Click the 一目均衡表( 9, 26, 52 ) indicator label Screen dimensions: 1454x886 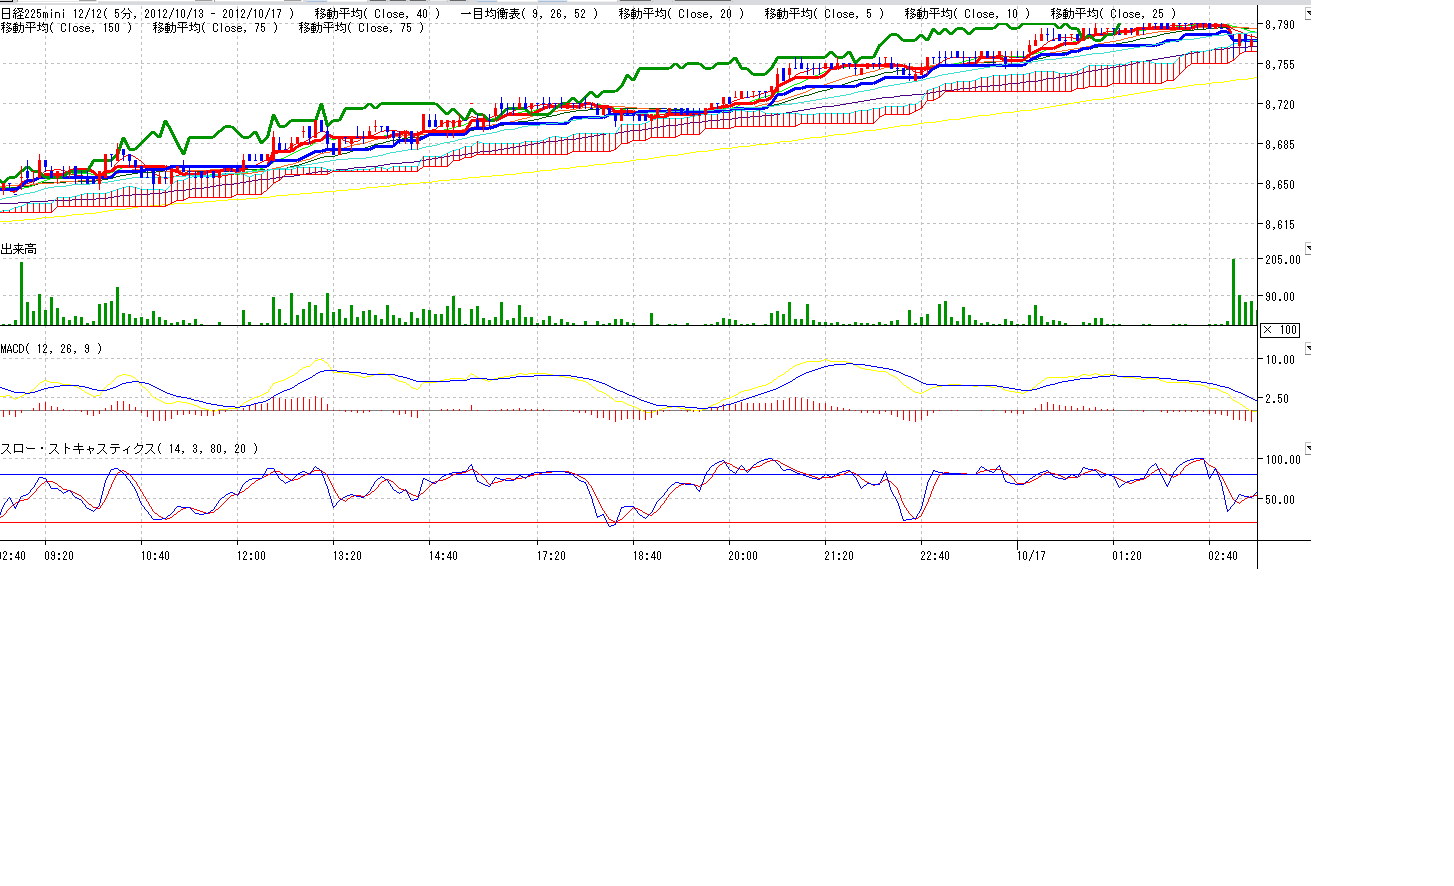click(x=529, y=14)
